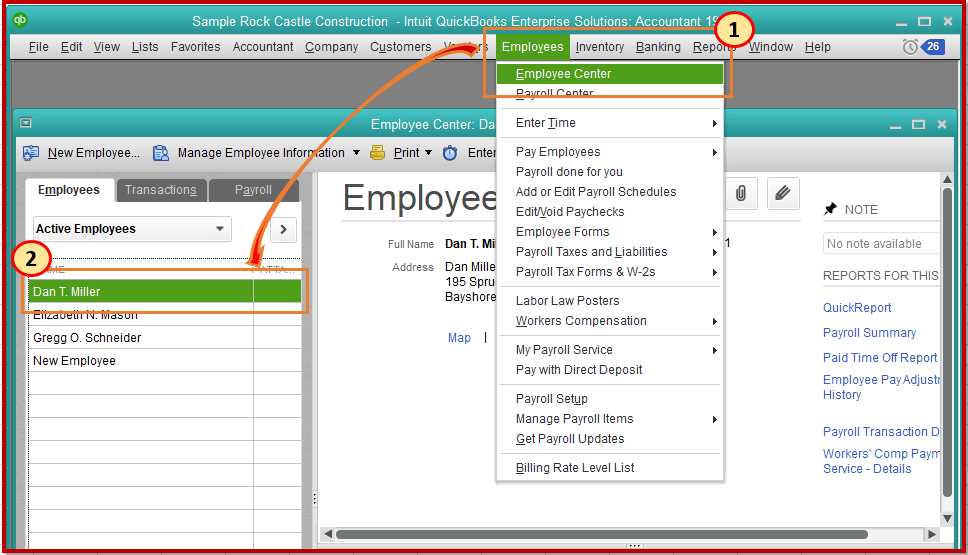The width and height of the screenshot is (968, 555).
Task: Expand Payroll Tax Forms & W-2s submenu arrow
Action: click(x=714, y=272)
